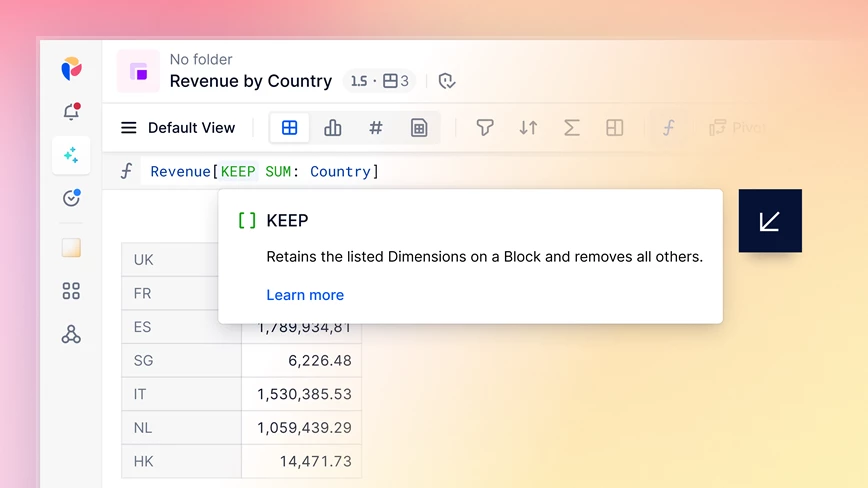Click the dark collapse arrow button
Viewport: 868px width, 488px height.
pyautogui.click(x=770, y=221)
